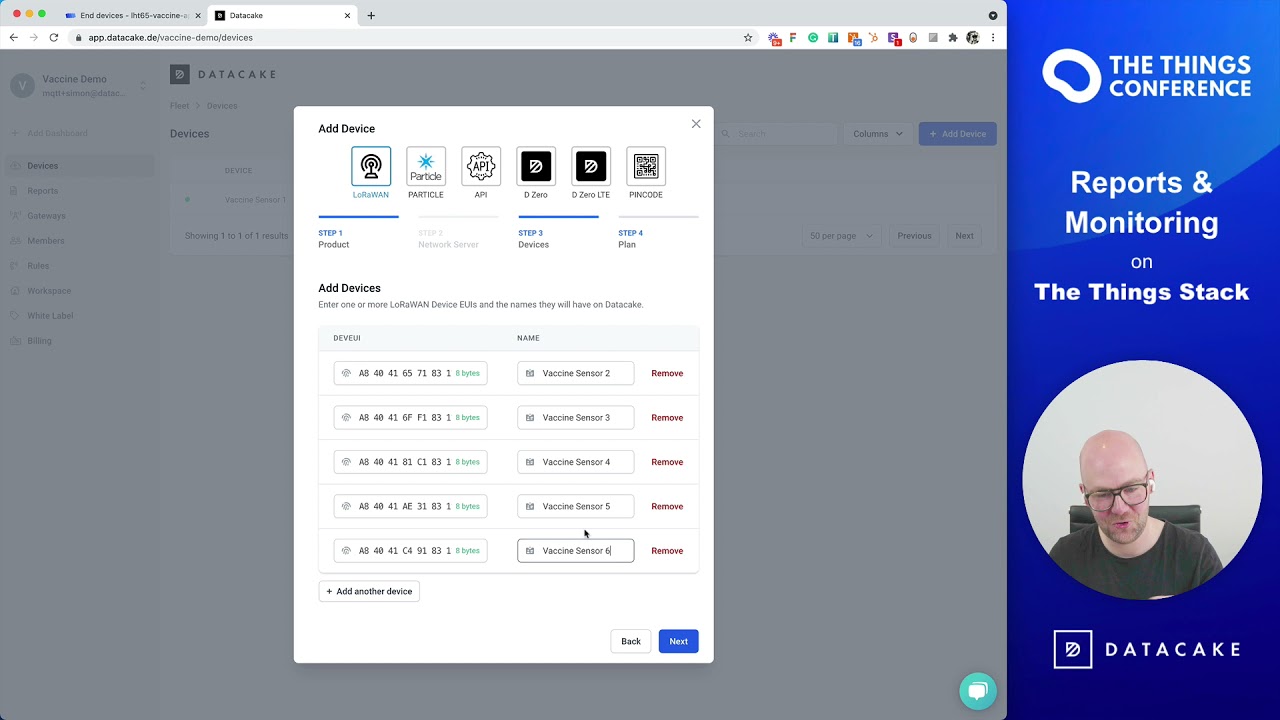
Task: Open Vaccine Sensor 1 in devices table
Action: pyautogui.click(x=255, y=200)
